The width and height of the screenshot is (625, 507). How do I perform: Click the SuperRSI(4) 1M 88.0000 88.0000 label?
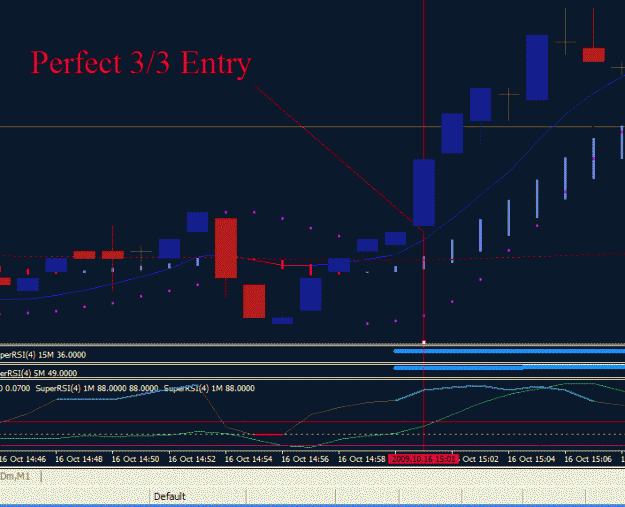(97, 388)
